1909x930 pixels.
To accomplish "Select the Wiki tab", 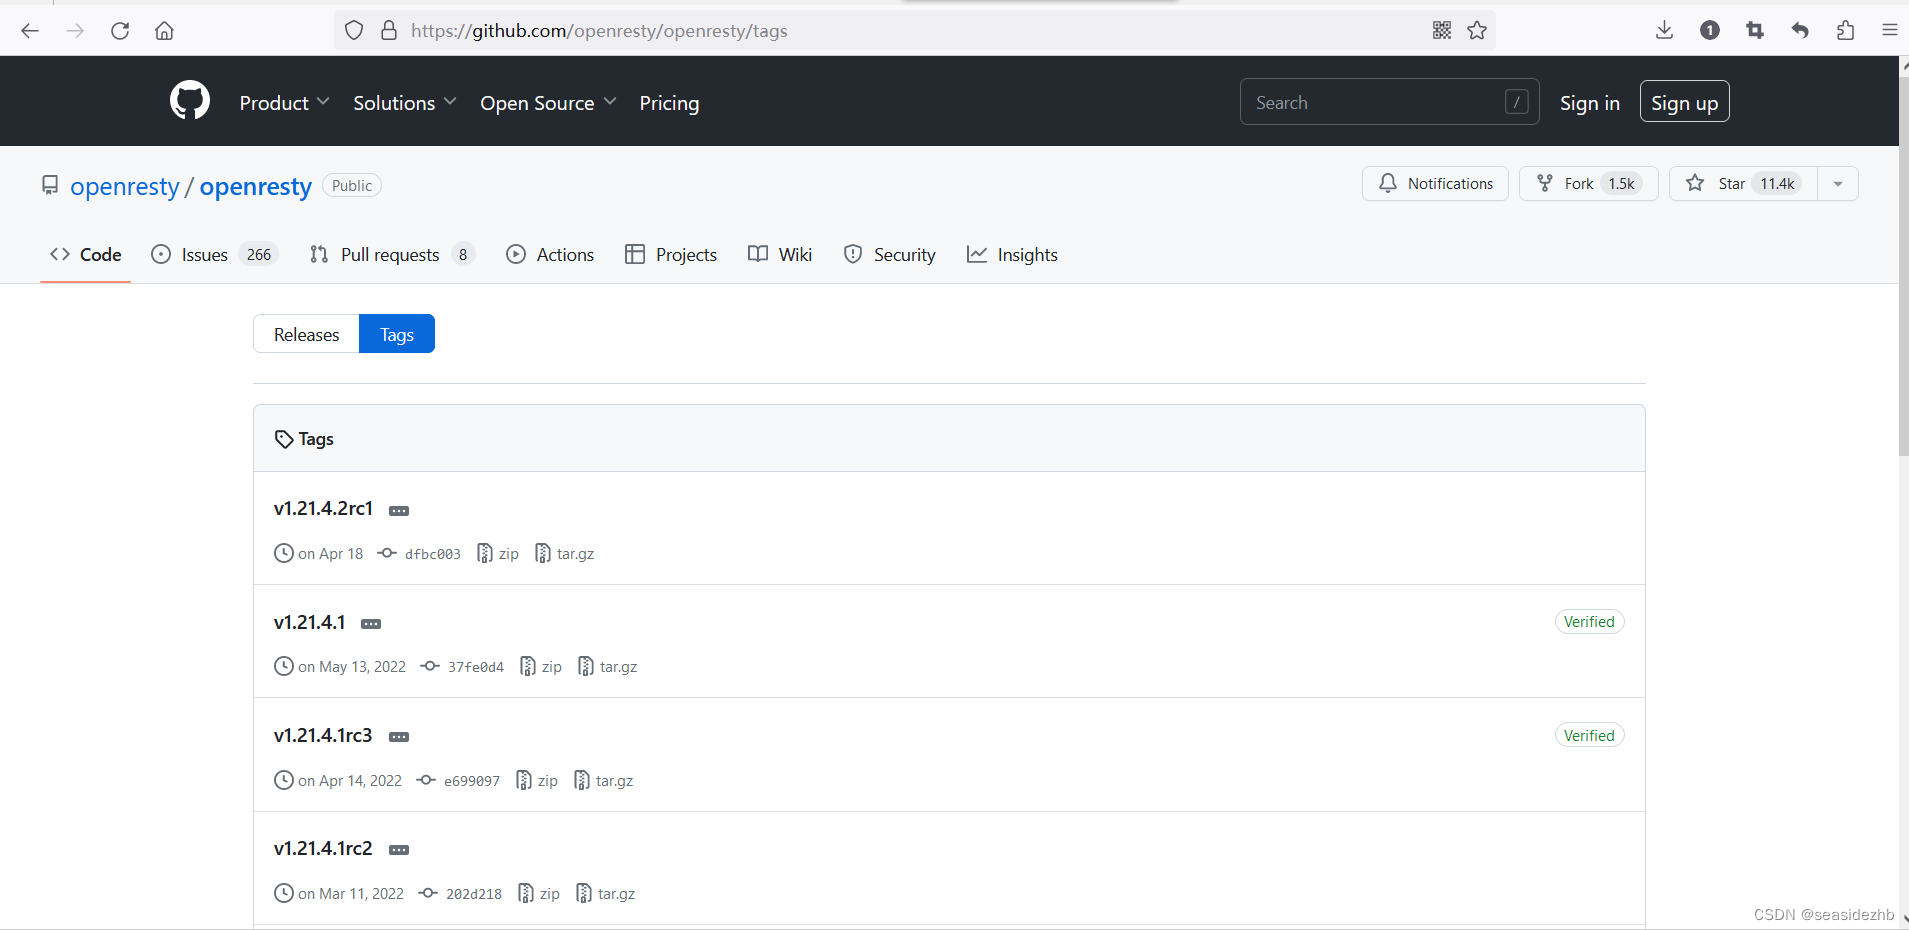I will pyautogui.click(x=780, y=255).
